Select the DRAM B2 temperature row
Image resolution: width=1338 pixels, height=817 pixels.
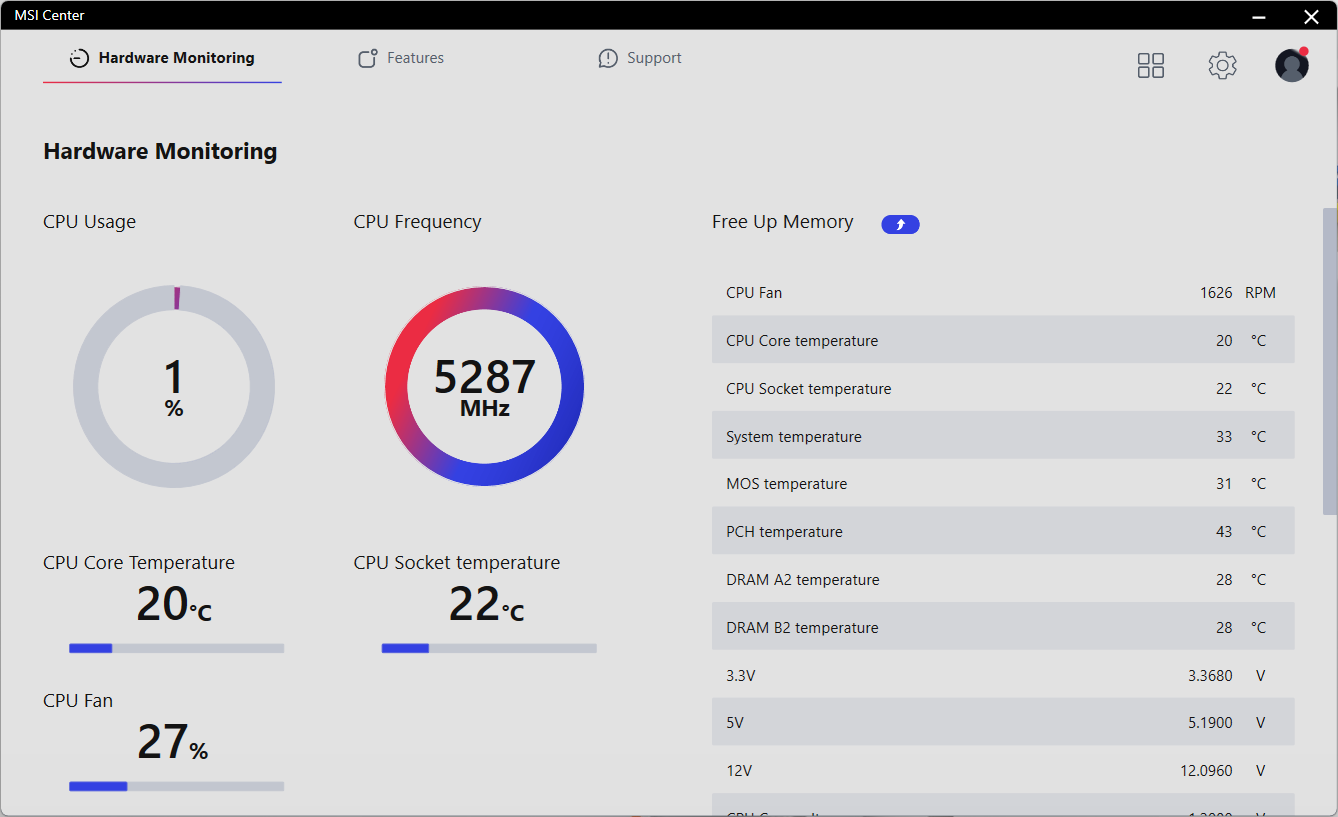[x=1003, y=627]
